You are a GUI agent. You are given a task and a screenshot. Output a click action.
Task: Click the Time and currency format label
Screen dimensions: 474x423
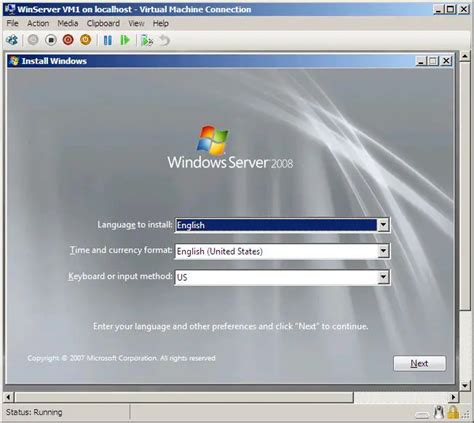pos(121,250)
